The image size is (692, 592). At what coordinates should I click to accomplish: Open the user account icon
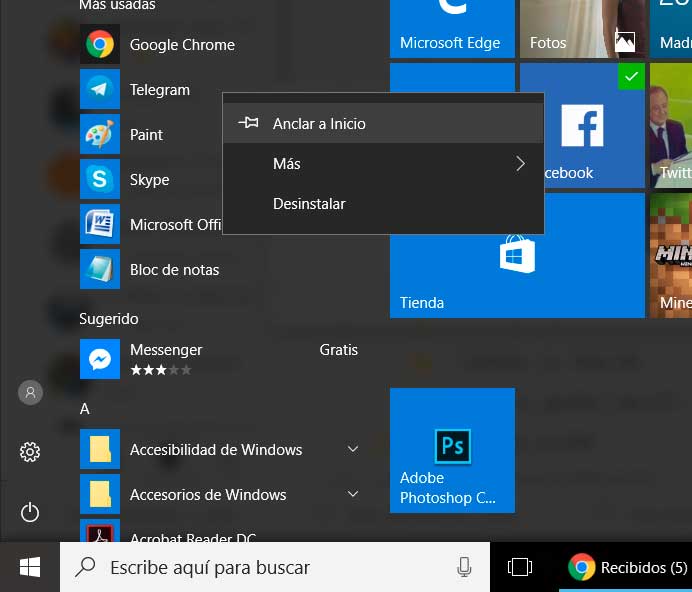click(x=30, y=392)
